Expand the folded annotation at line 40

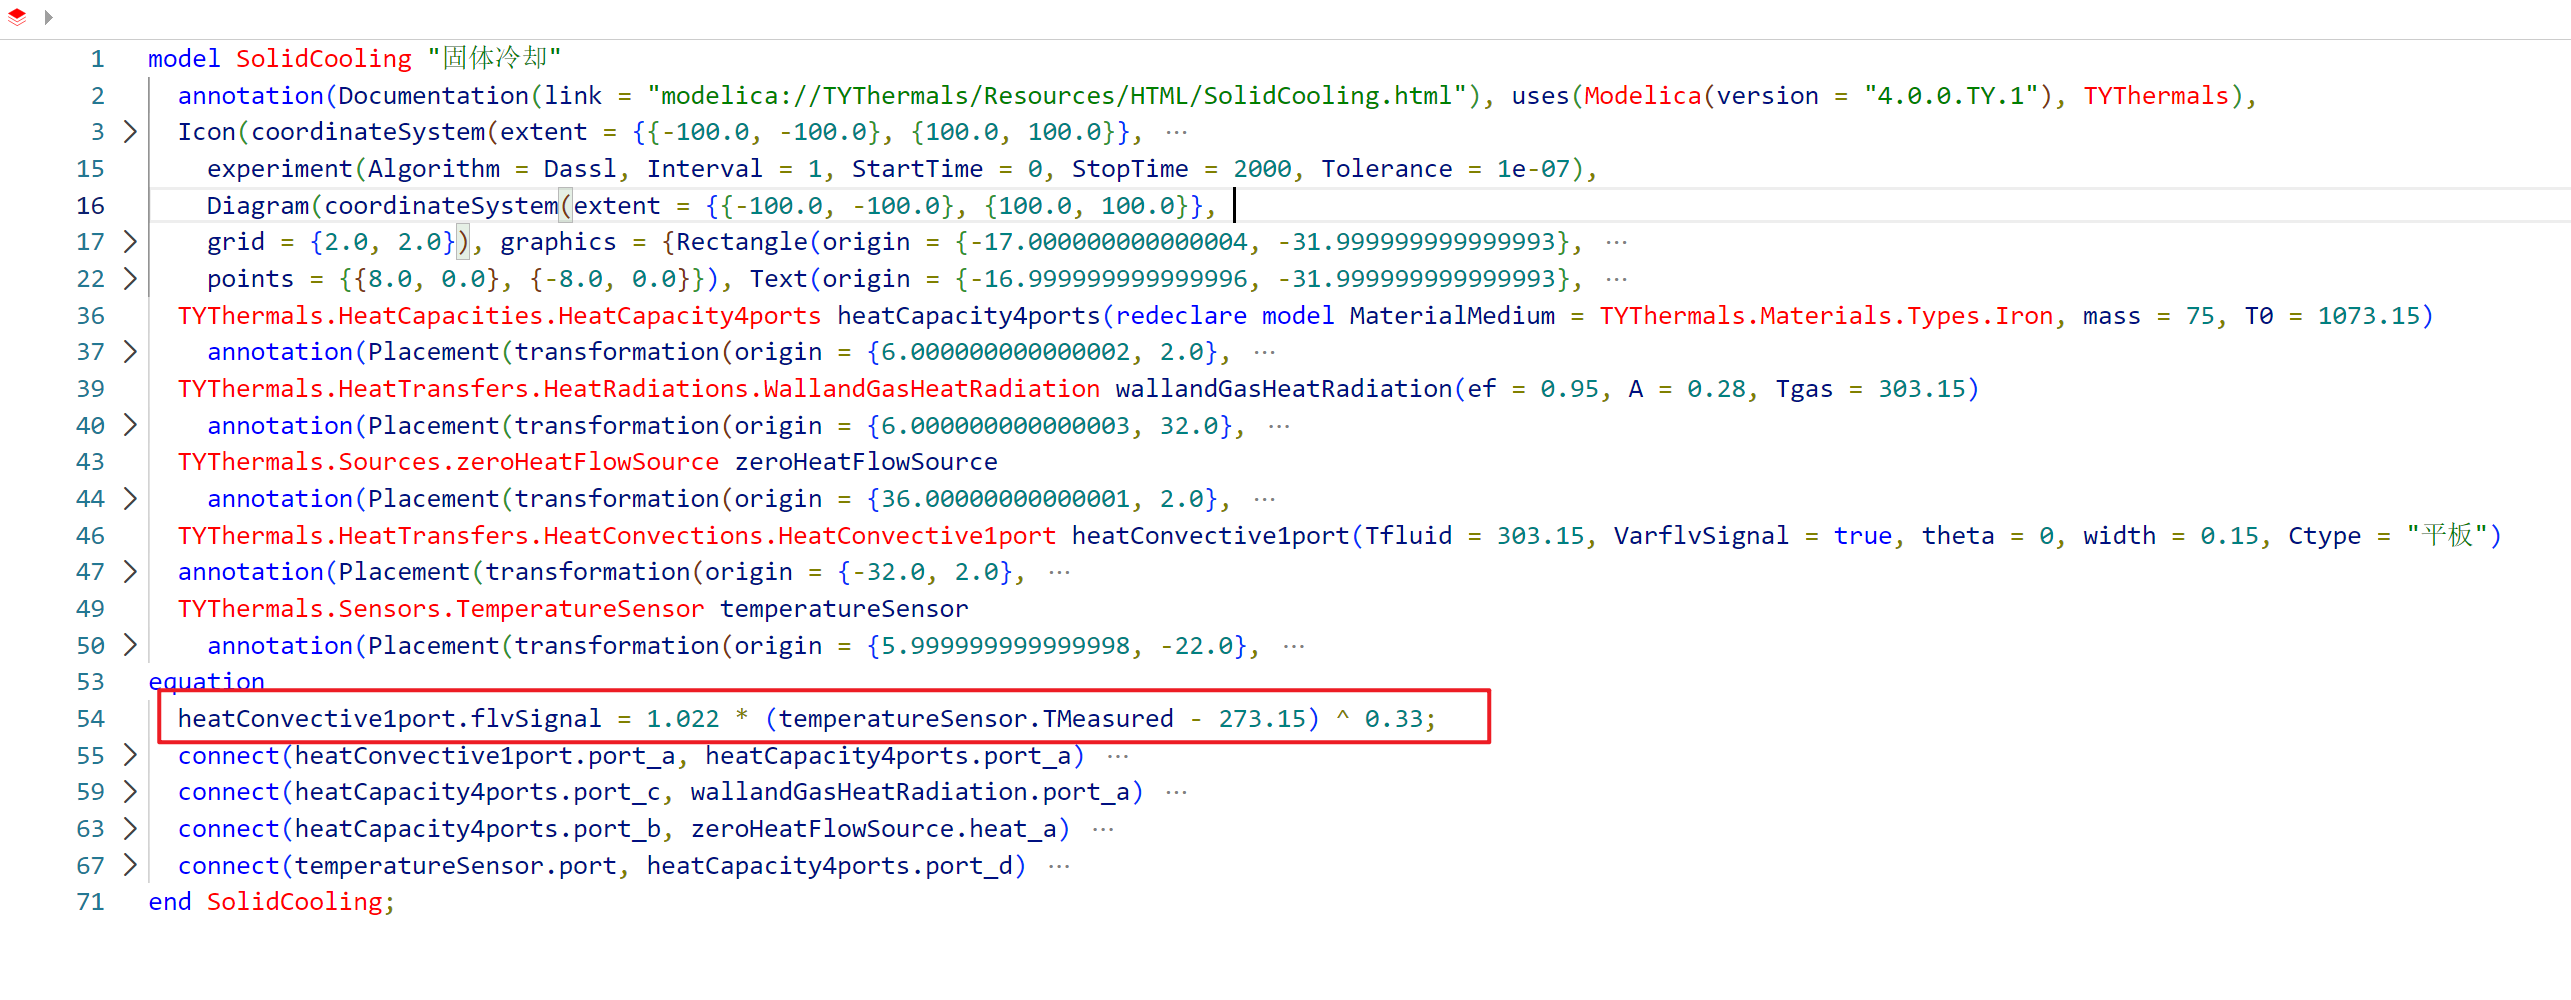point(130,425)
